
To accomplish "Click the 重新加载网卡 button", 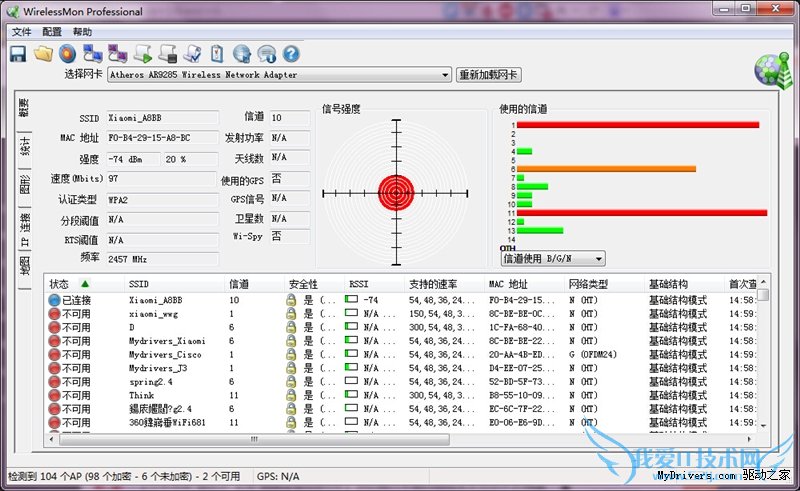I will 488,75.
